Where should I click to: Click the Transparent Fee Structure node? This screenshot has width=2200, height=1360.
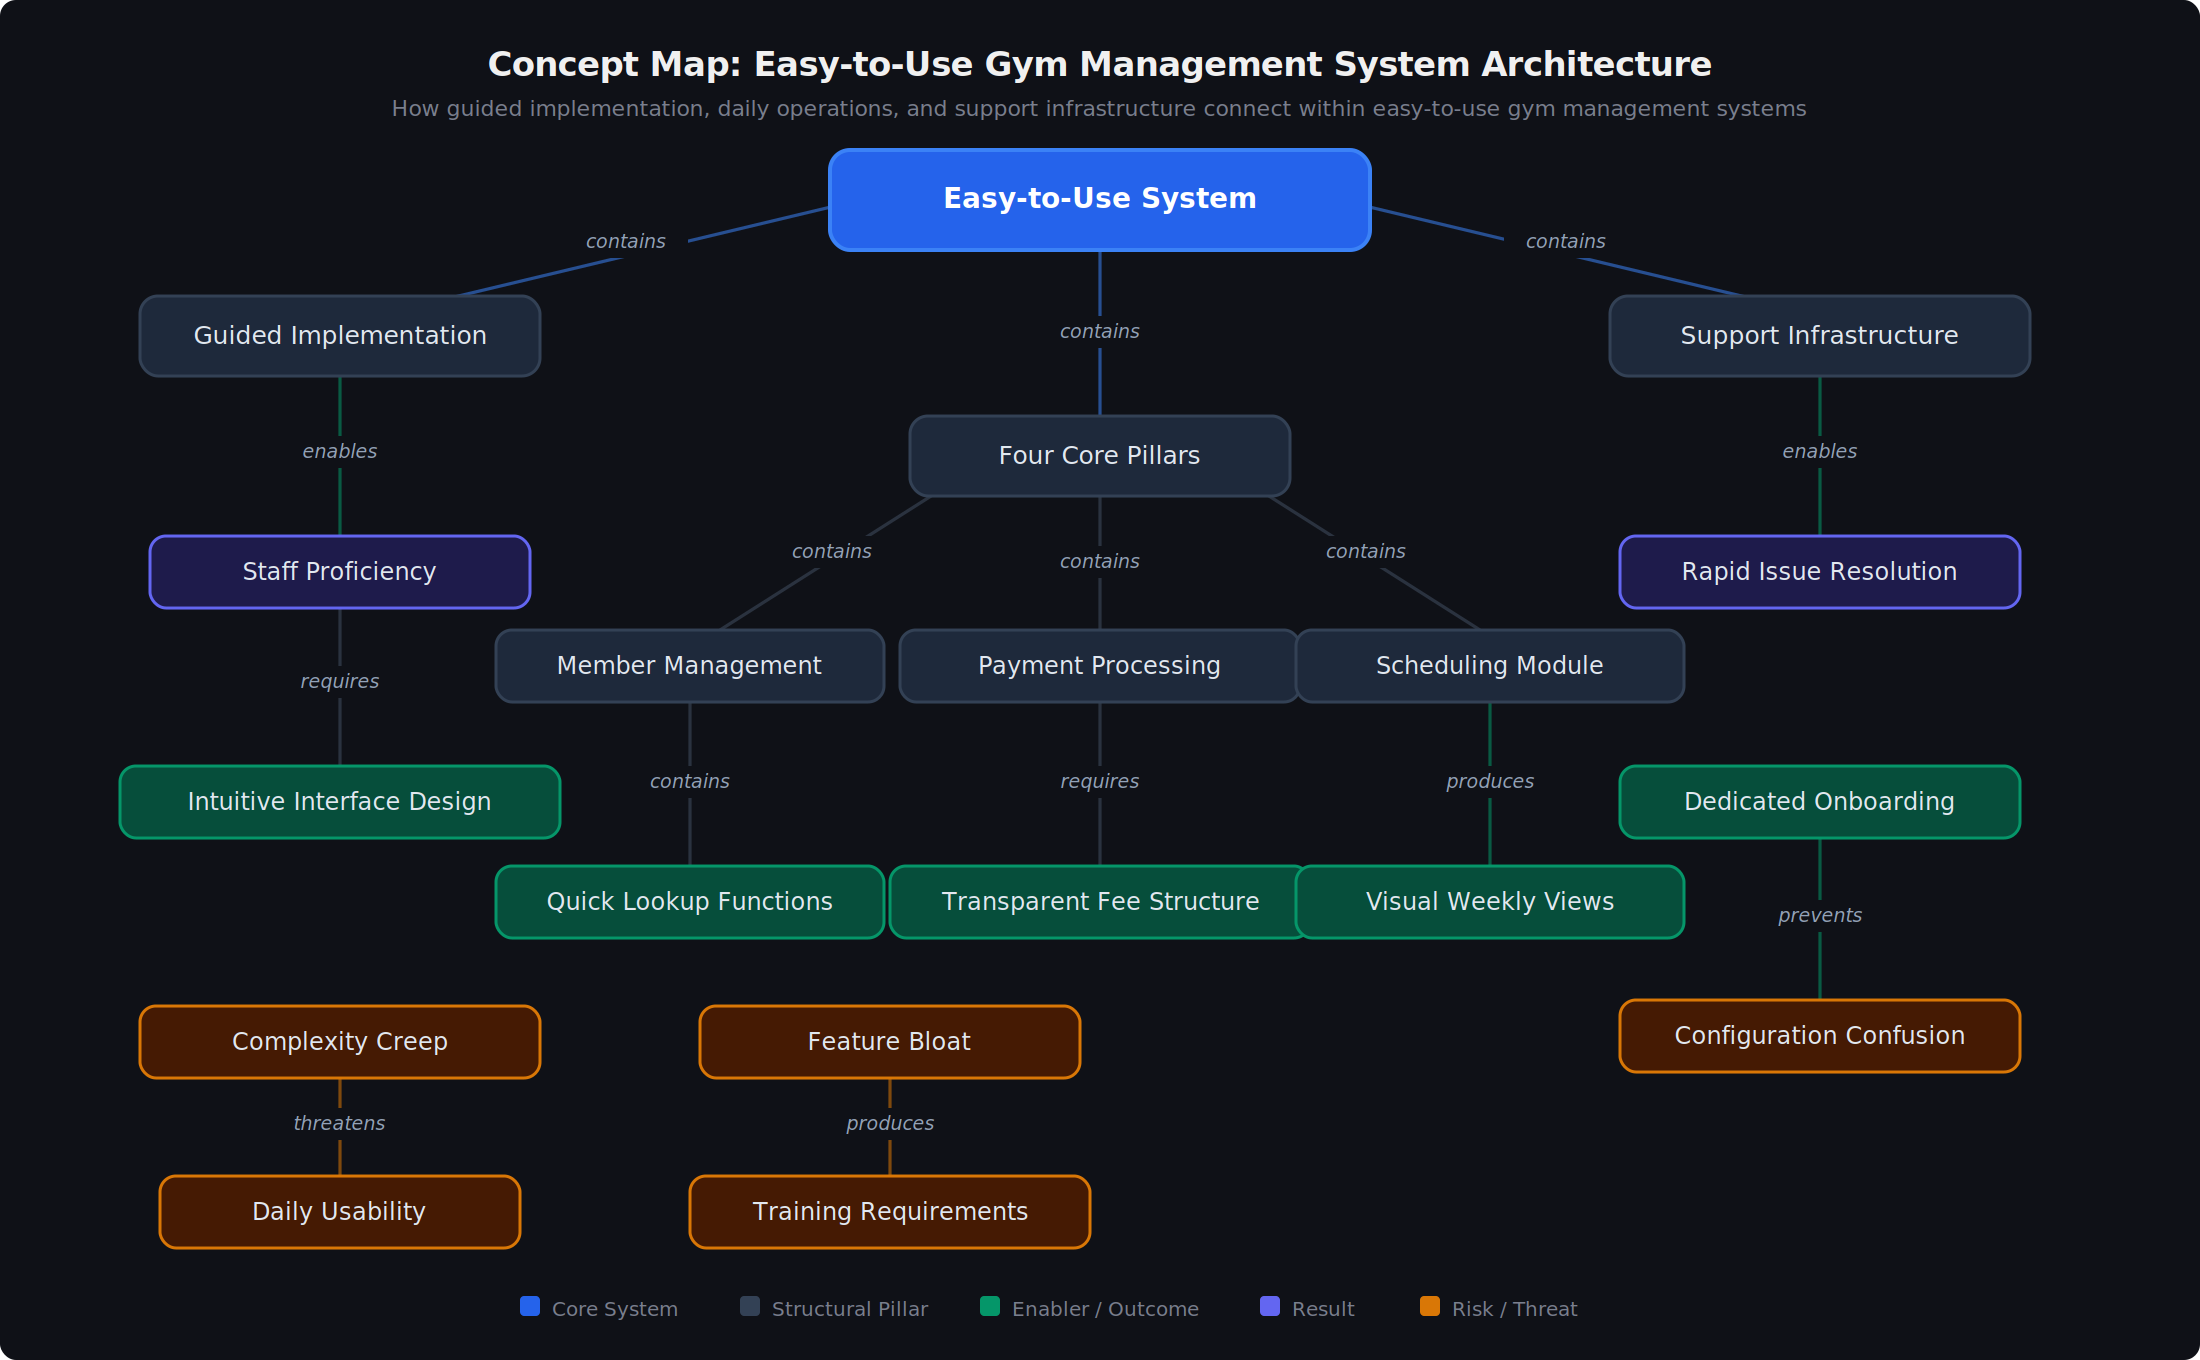(1099, 902)
